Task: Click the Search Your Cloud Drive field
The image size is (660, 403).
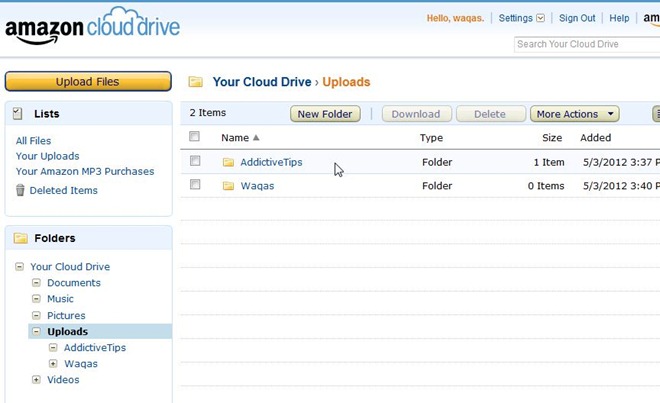Action: (587, 44)
